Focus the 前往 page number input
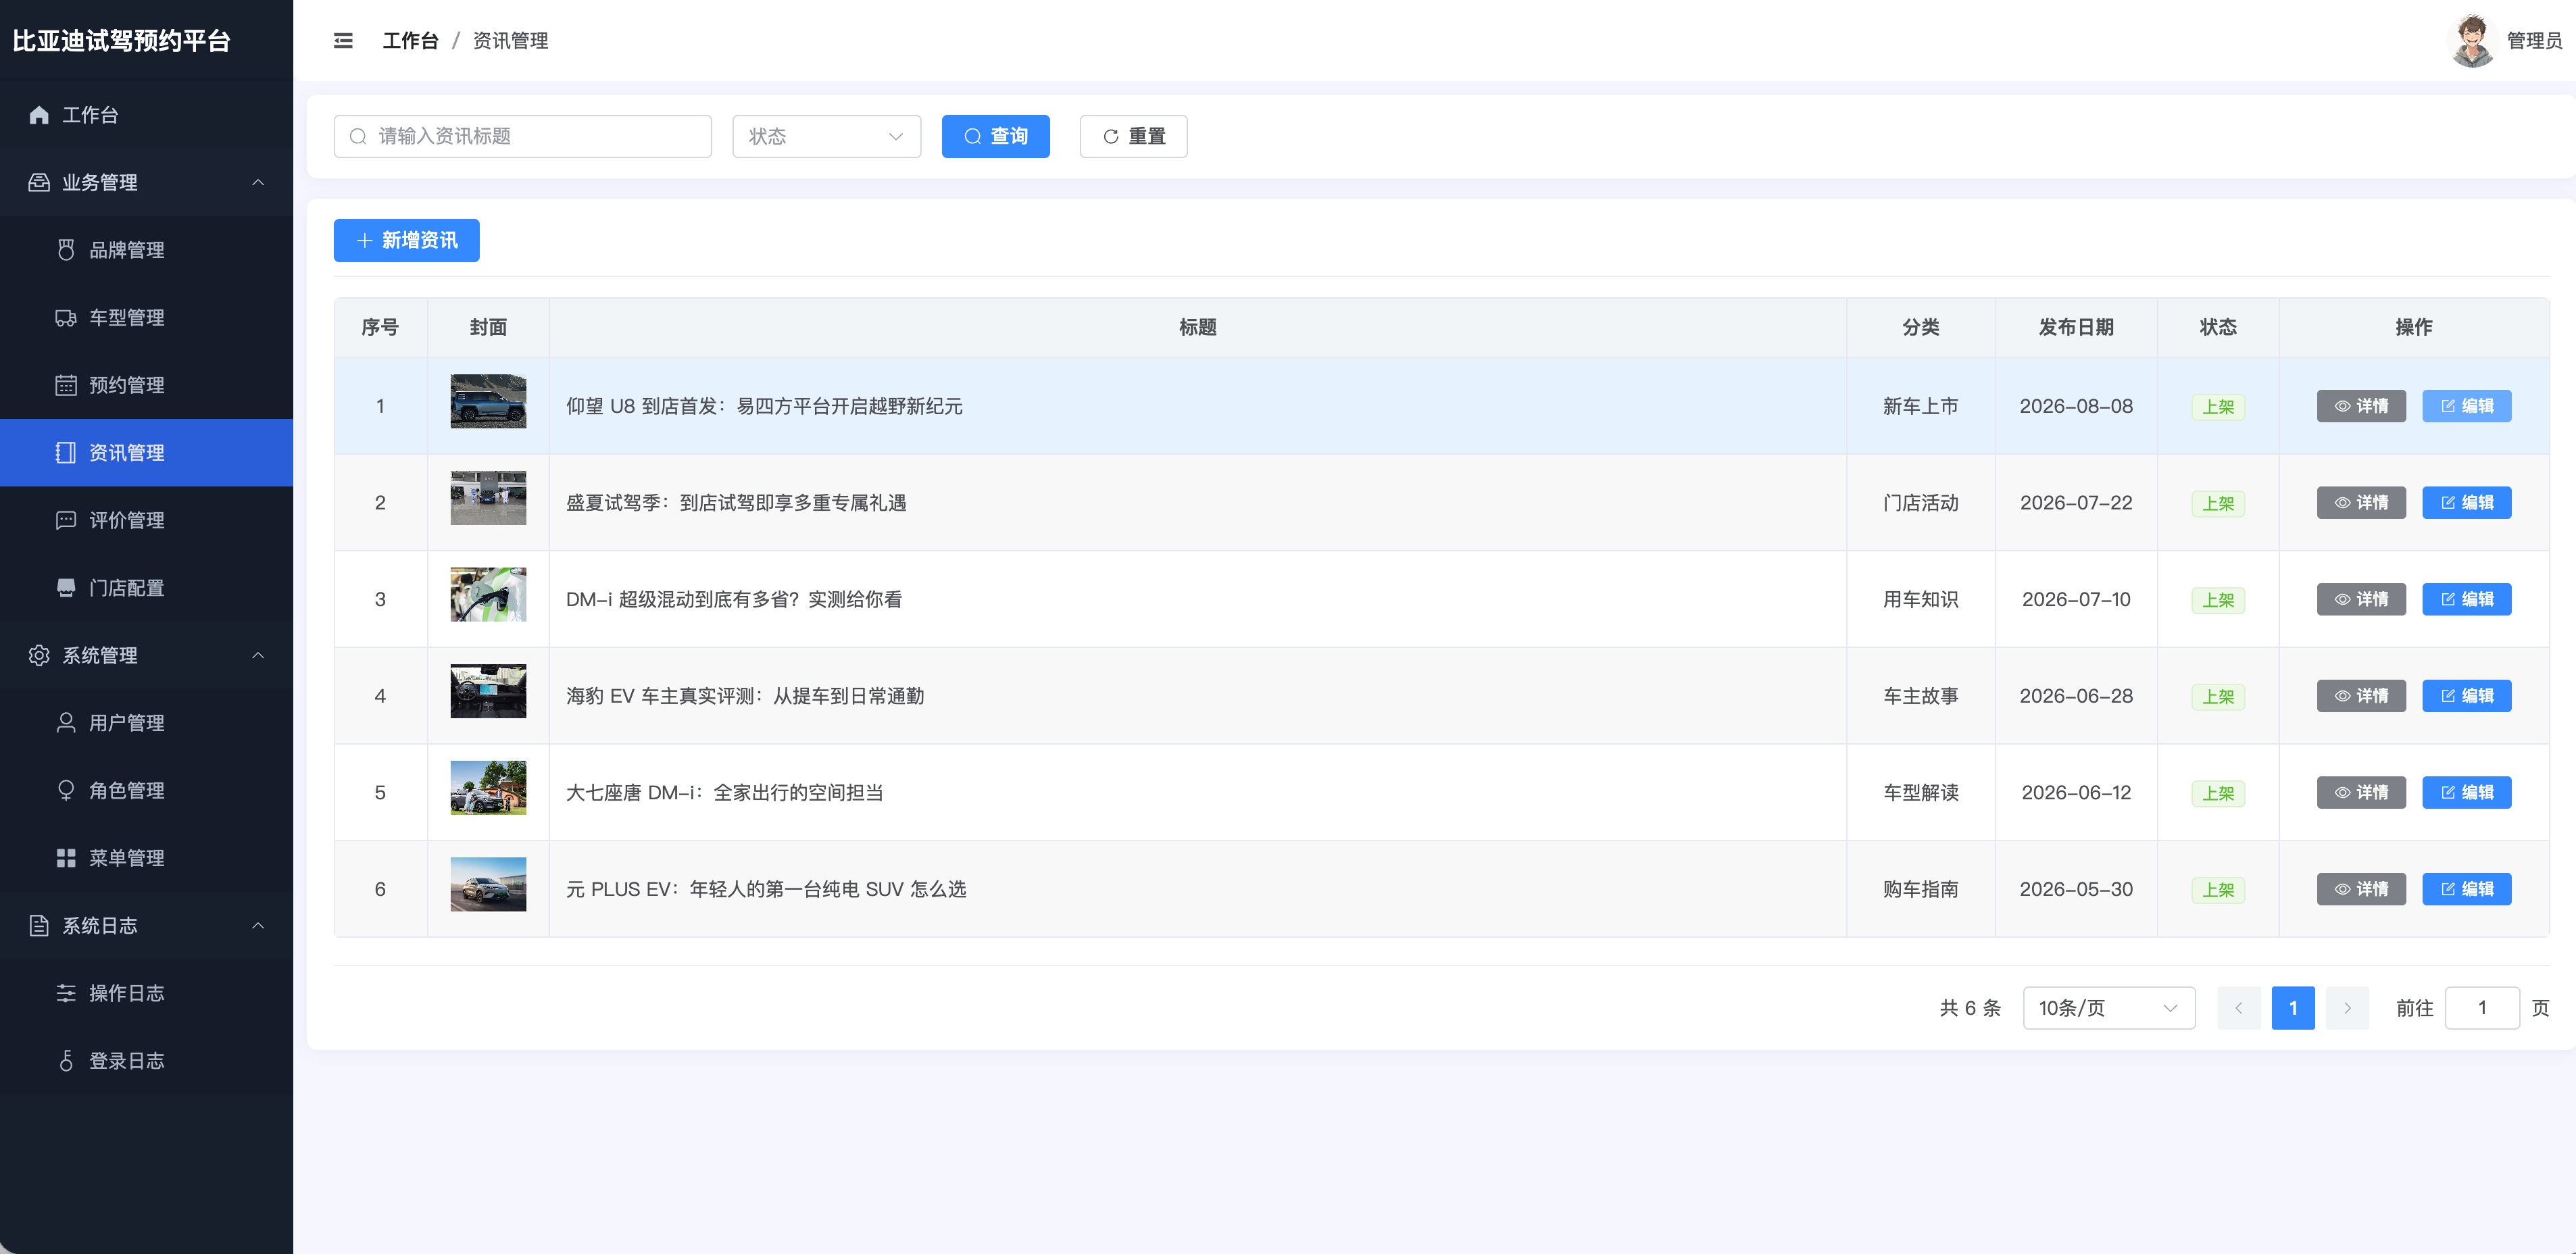Image resolution: width=2576 pixels, height=1254 pixels. tap(2482, 1008)
